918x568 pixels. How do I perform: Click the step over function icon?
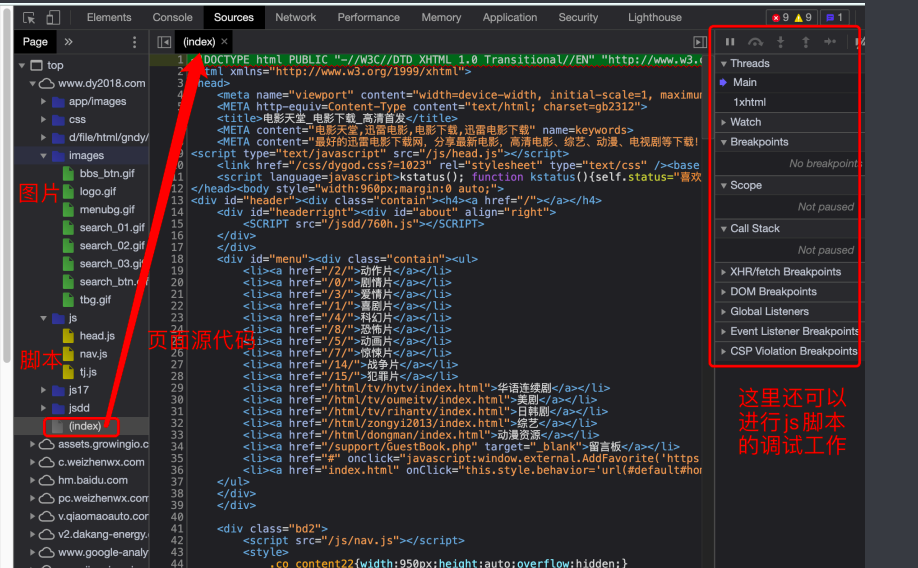[755, 42]
